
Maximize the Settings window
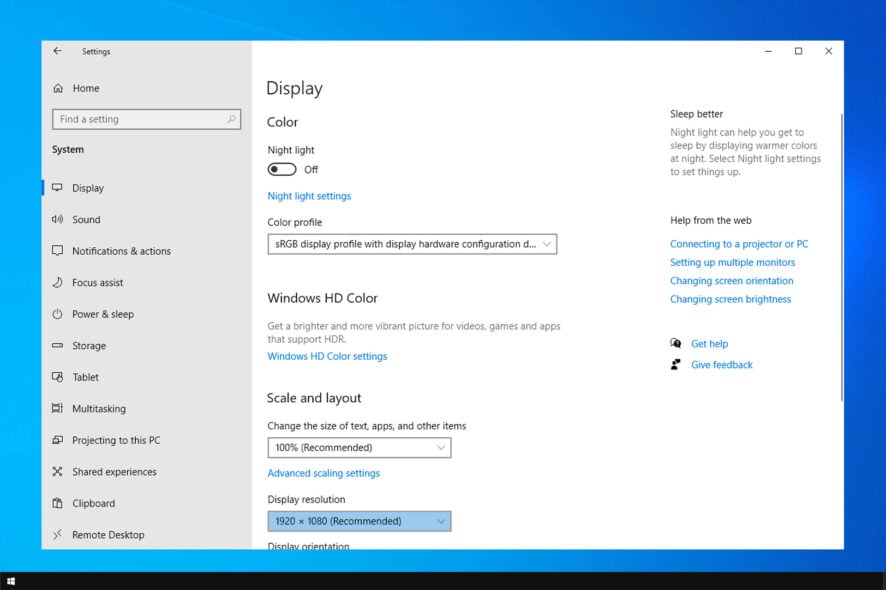click(798, 51)
